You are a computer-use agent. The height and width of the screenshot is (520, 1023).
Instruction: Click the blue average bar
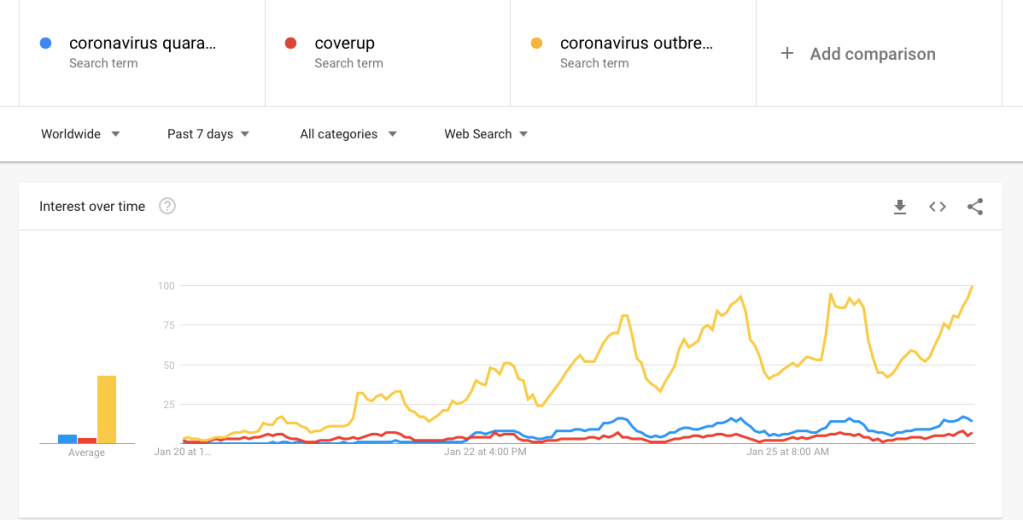67,438
